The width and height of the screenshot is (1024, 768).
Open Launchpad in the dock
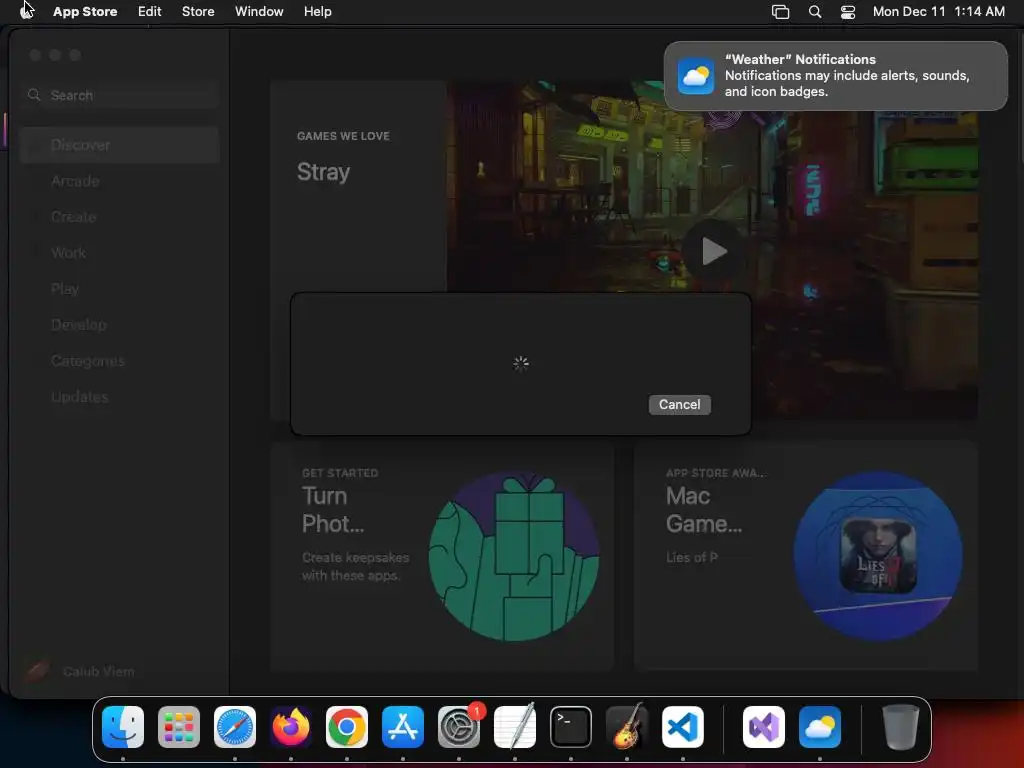[179, 727]
